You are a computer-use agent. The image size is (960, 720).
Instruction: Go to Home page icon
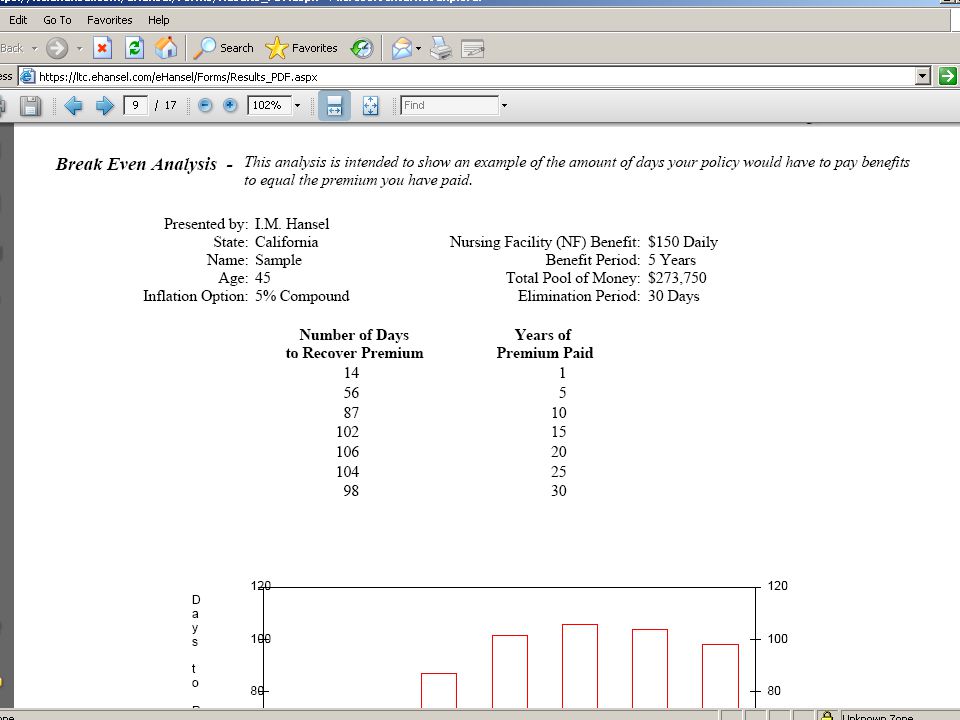(166, 48)
